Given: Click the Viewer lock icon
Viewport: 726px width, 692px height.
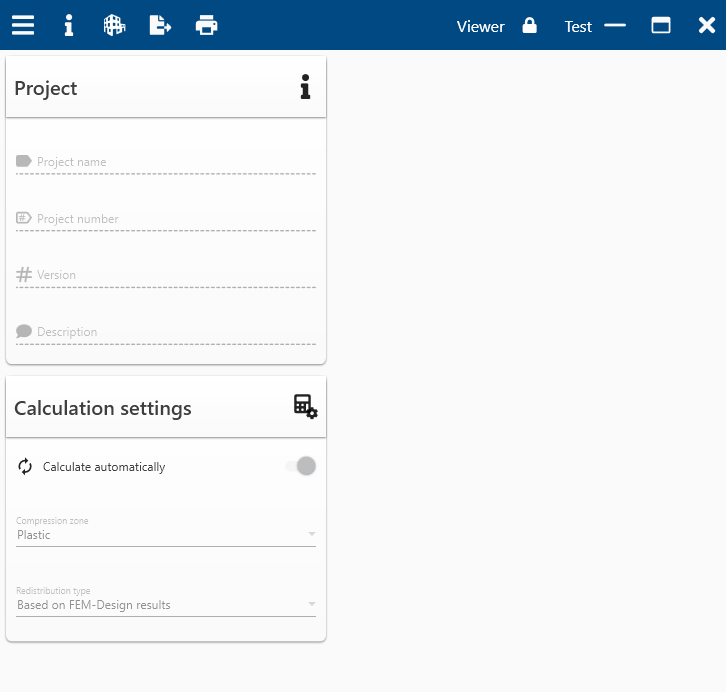Looking at the screenshot, I should coord(530,25).
